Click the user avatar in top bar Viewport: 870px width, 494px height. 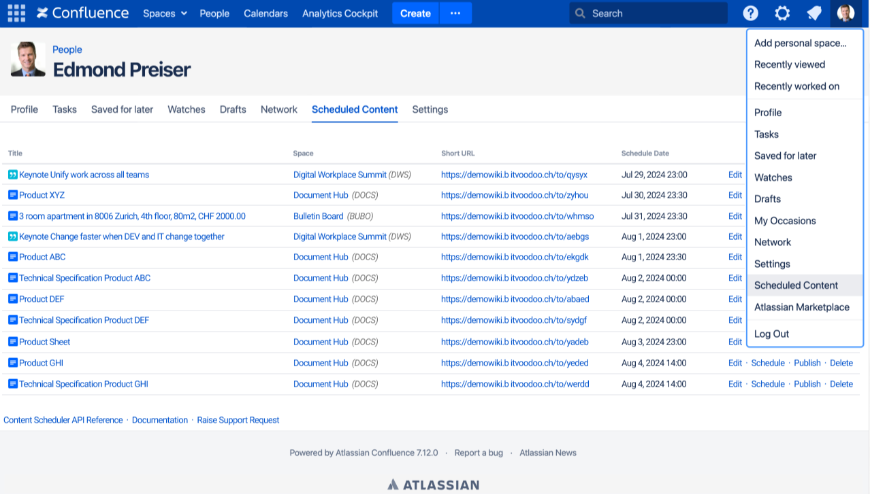click(846, 13)
